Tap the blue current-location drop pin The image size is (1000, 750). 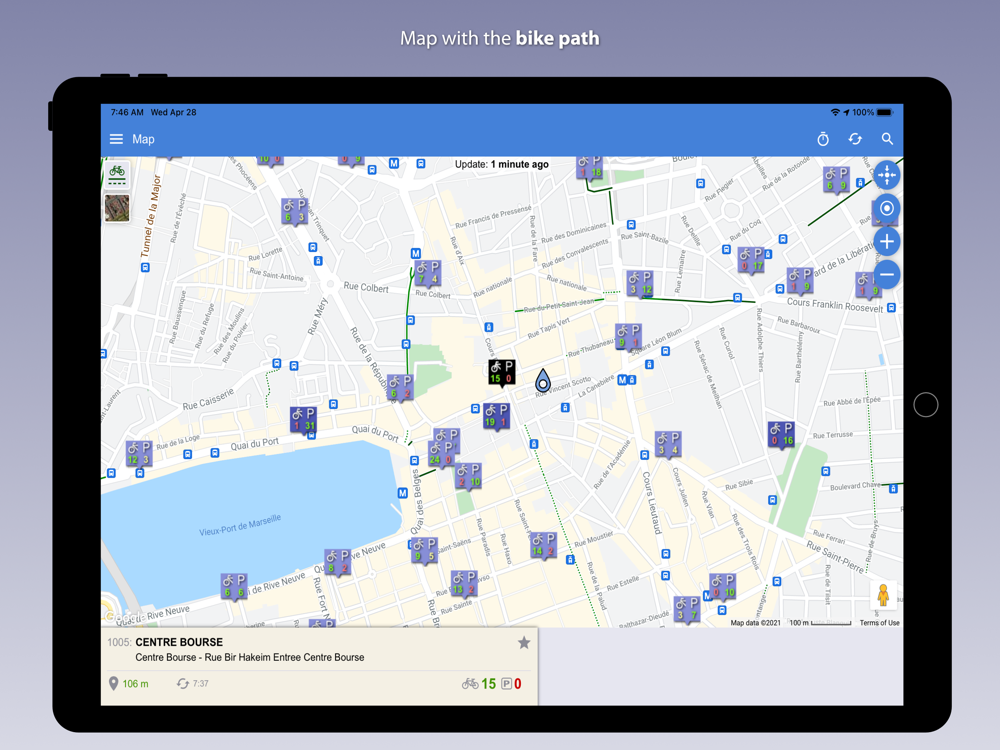click(543, 380)
